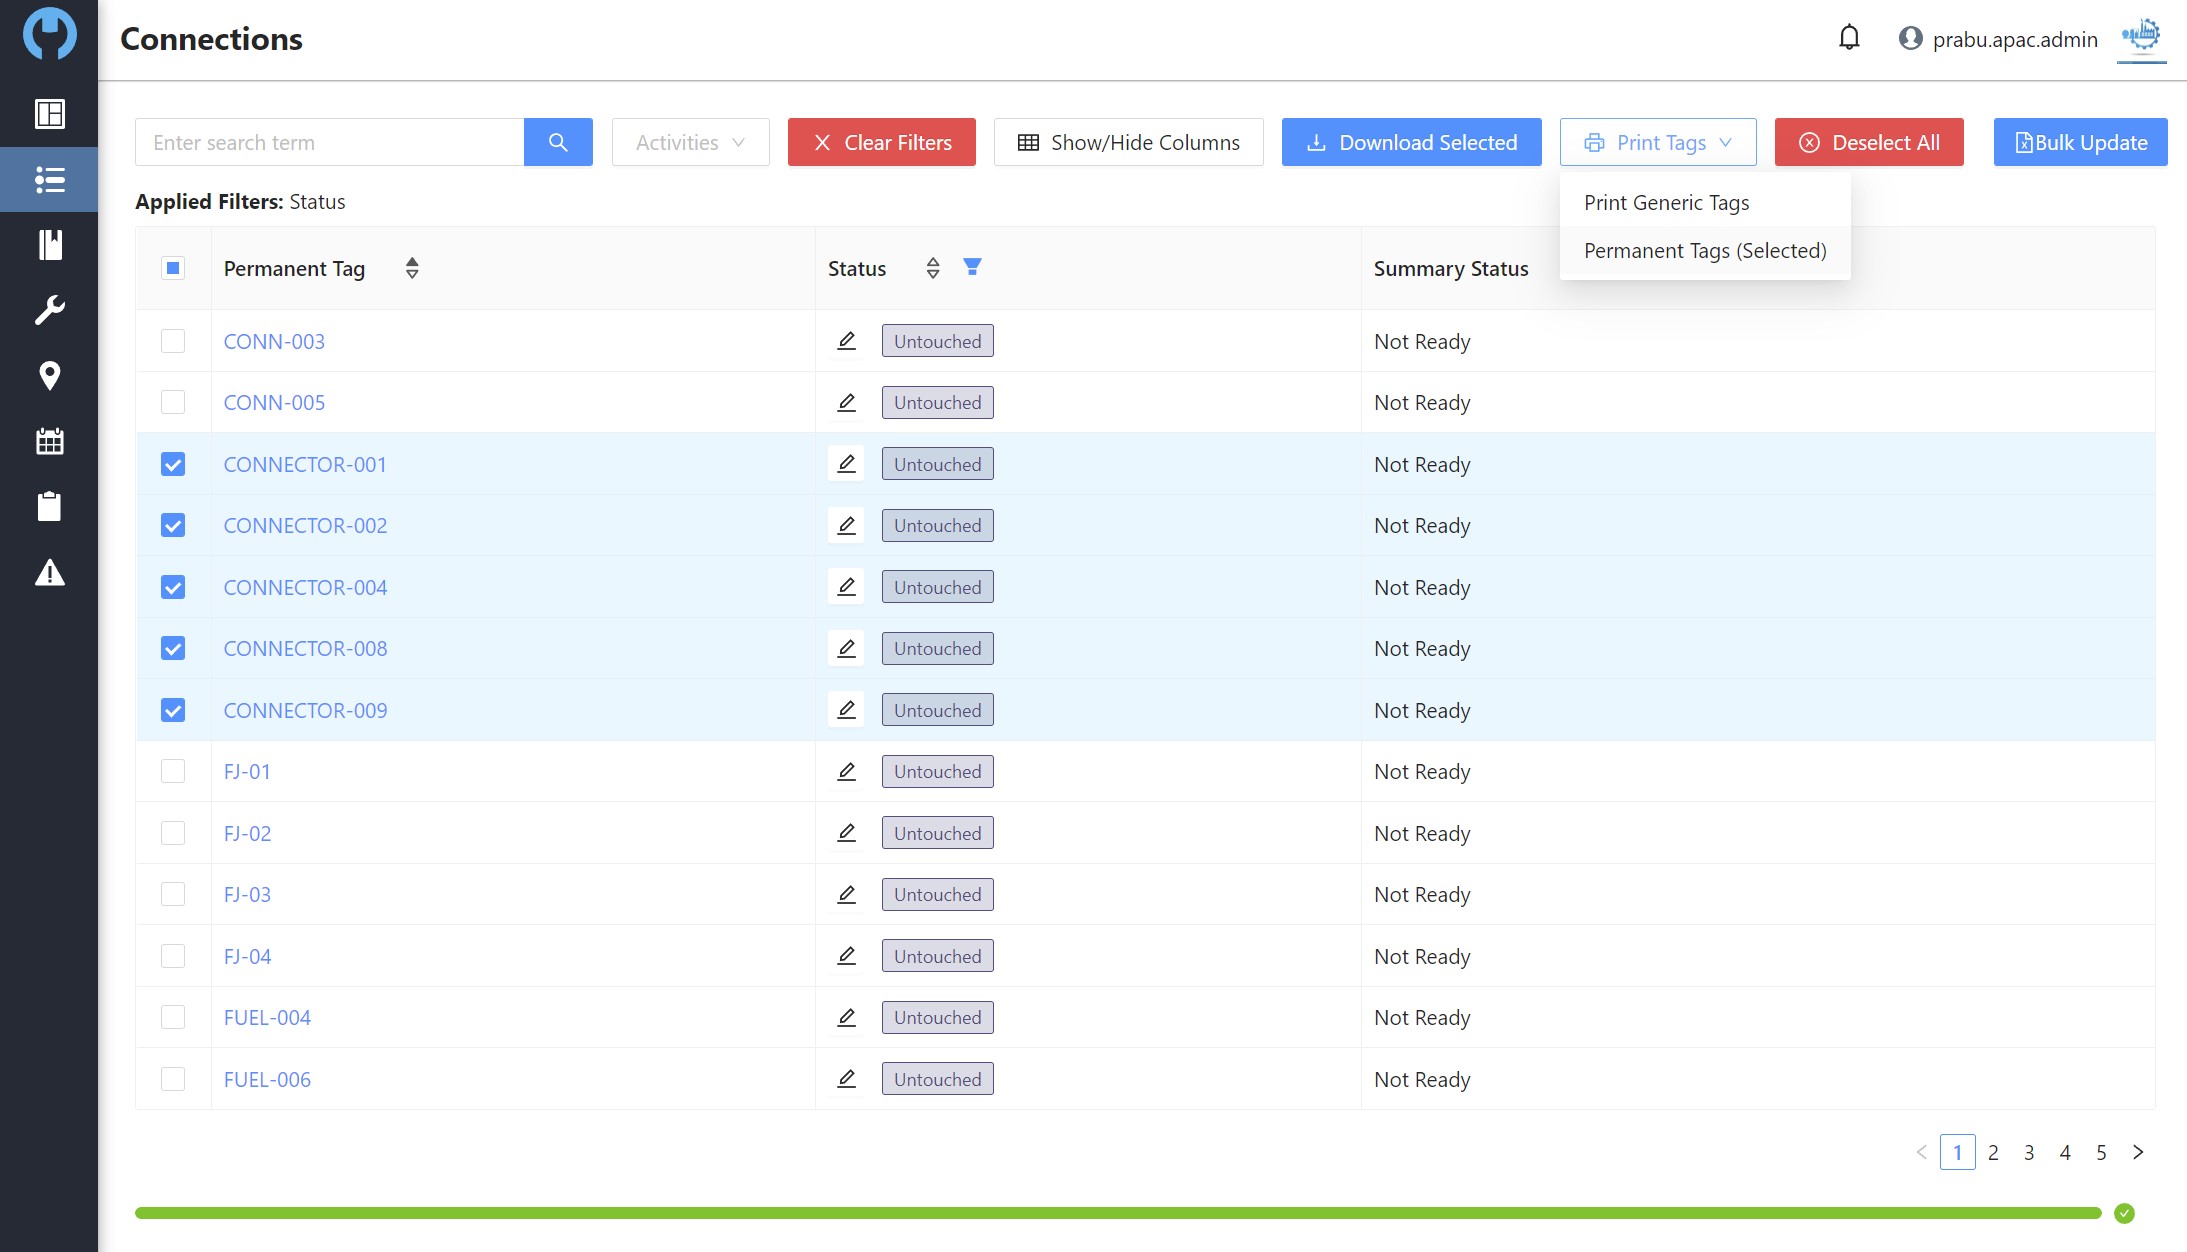This screenshot has height=1252, width=2187.
Task: Check the CONN-003 row checkbox
Action: point(173,341)
